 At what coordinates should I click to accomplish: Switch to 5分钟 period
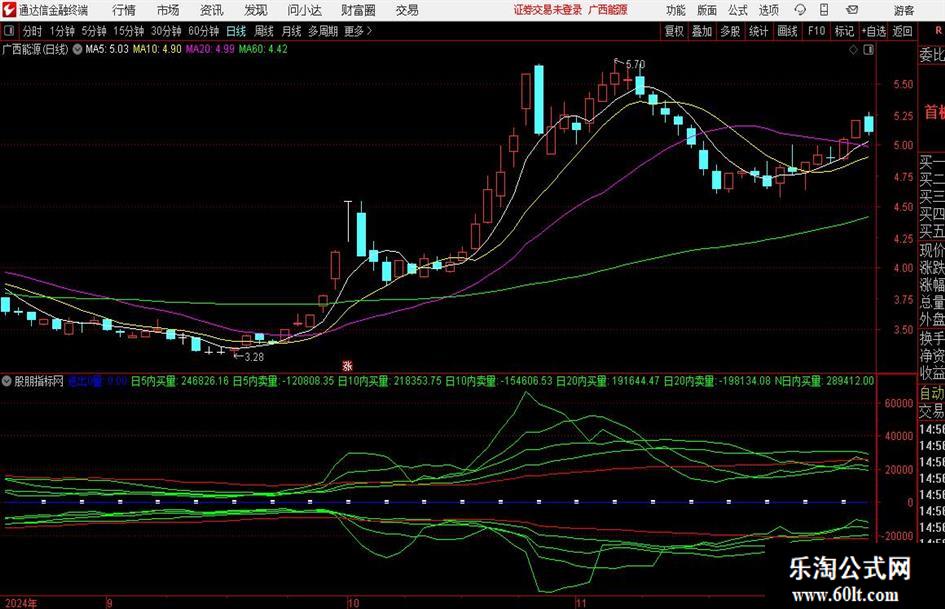94,31
